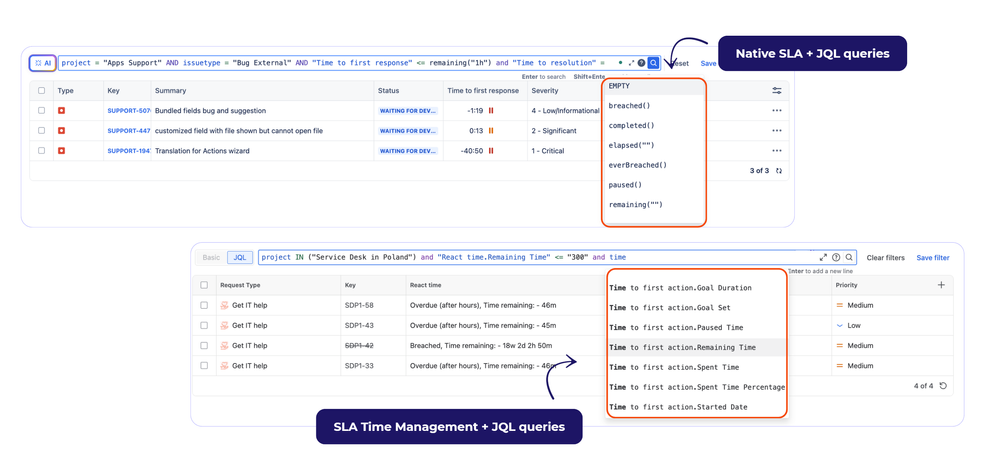
Task: Toggle the select-all checkbox in the lower table
Action: click(204, 285)
